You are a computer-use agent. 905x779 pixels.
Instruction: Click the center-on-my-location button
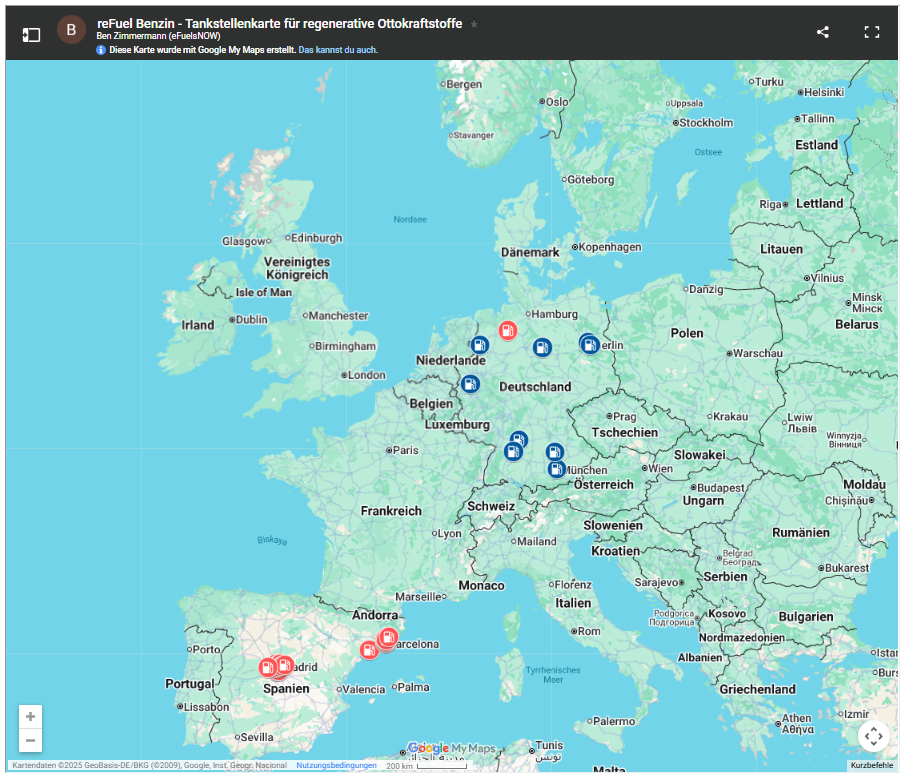tap(873, 736)
